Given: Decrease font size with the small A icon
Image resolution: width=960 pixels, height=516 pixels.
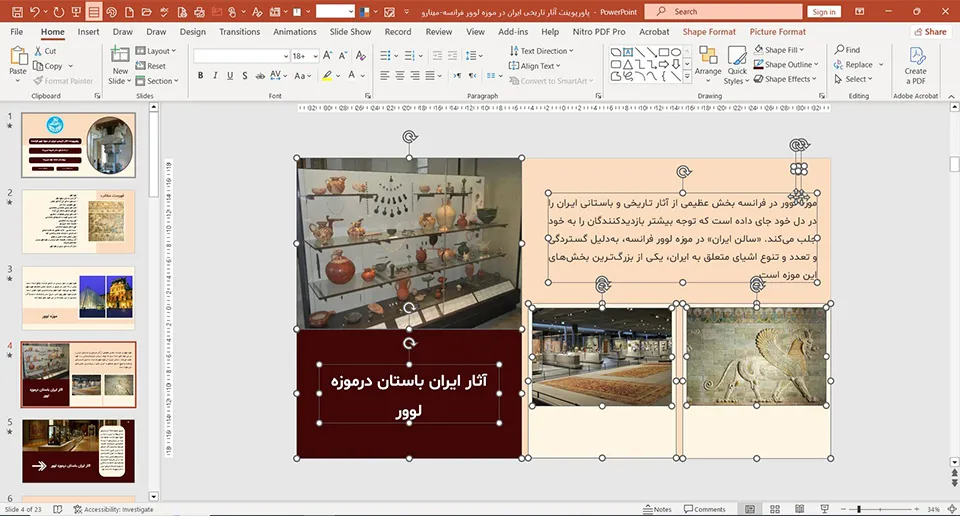Looking at the screenshot, I should tap(343, 56).
